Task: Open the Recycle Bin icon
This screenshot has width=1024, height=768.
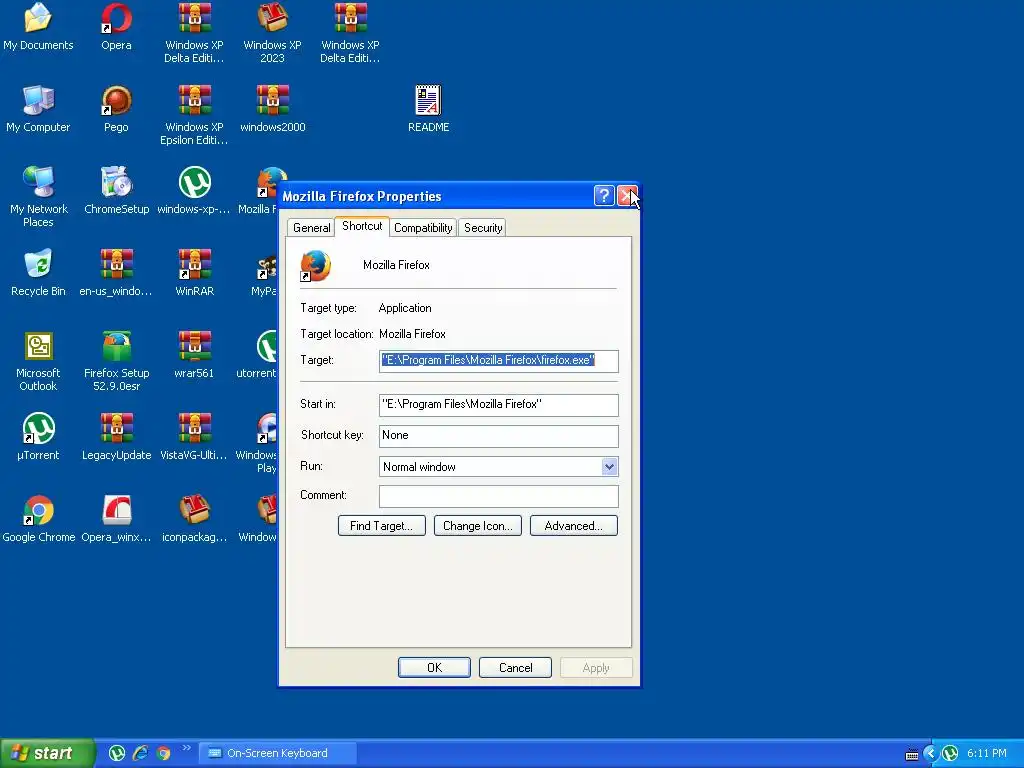Action: [38, 272]
